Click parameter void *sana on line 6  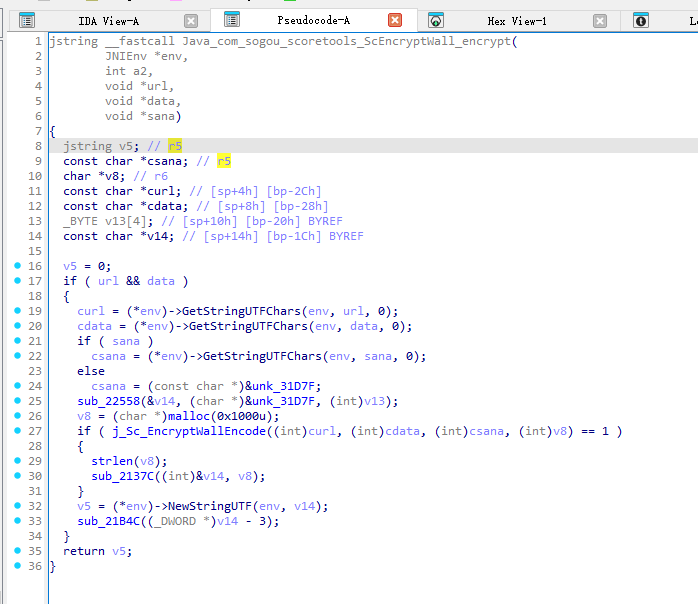tap(143, 116)
